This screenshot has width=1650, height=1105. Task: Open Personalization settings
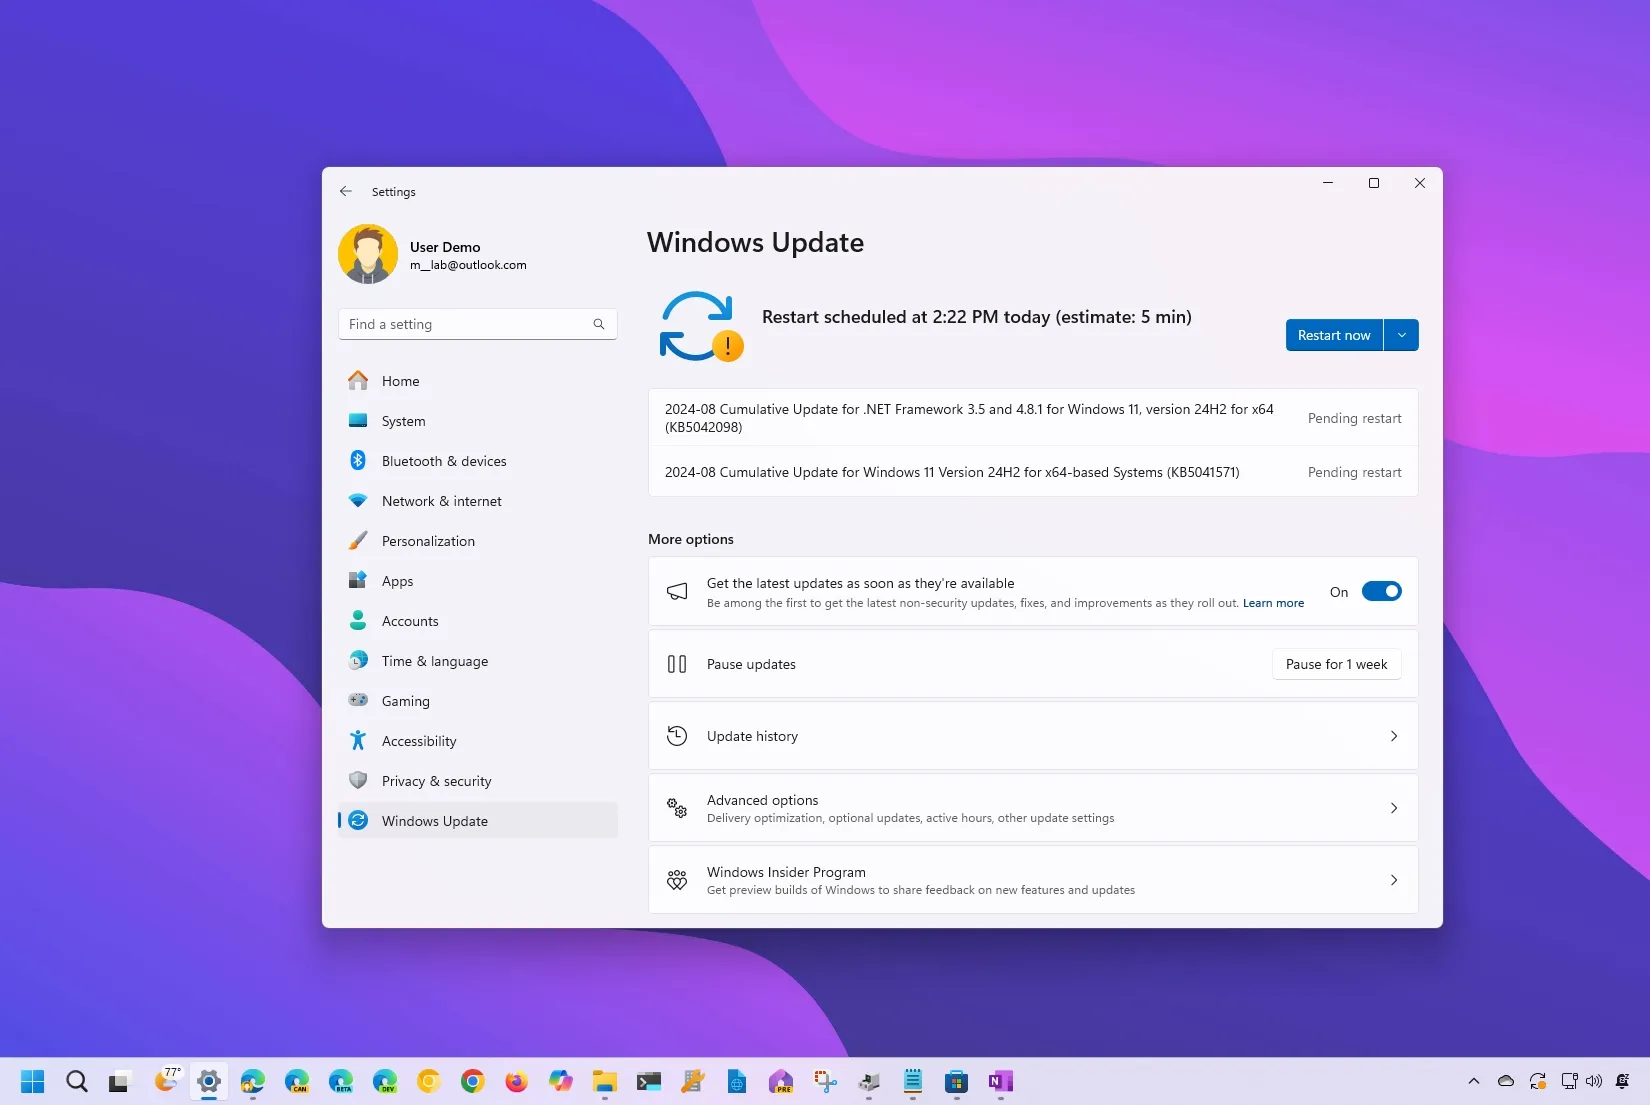pyautogui.click(x=478, y=541)
